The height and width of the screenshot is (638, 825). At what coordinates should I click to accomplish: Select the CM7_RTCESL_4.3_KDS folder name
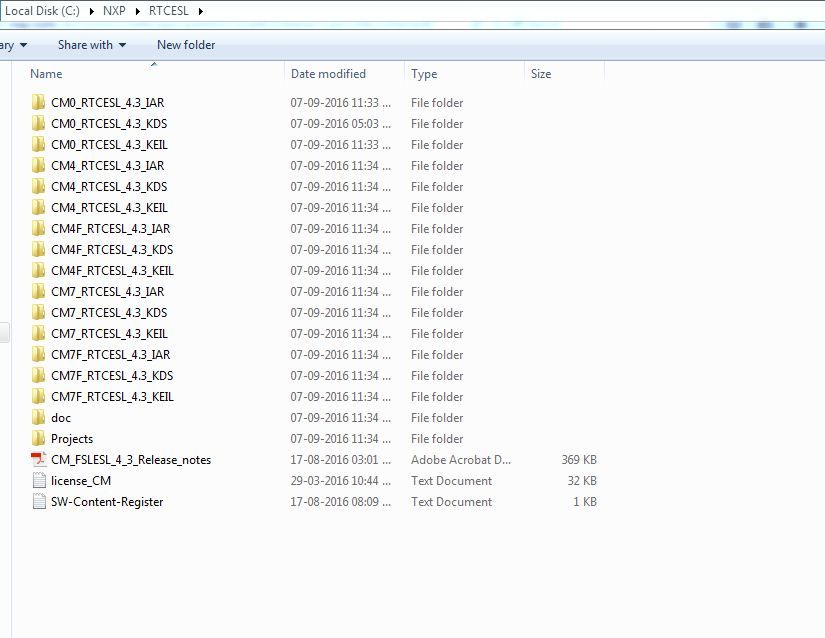point(109,313)
